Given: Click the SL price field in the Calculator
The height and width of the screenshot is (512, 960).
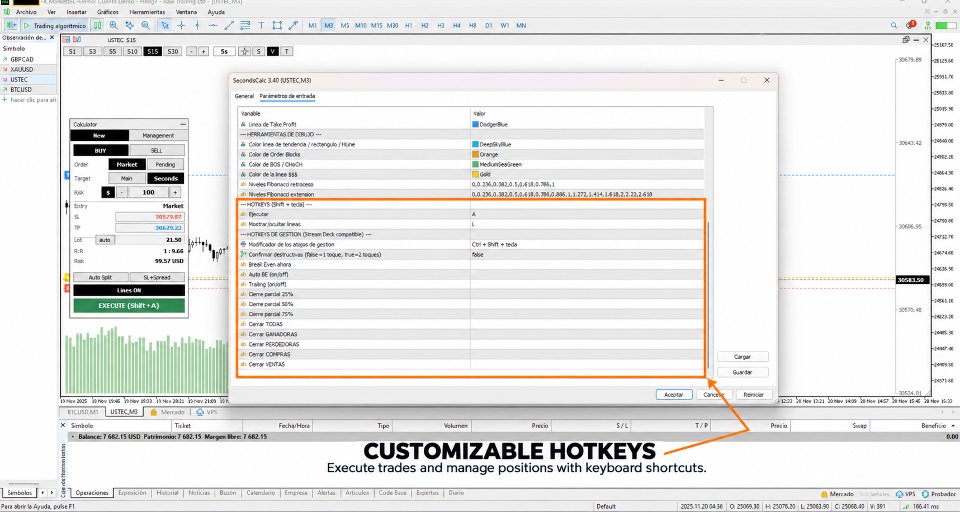Looking at the screenshot, I should click(150, 217).
